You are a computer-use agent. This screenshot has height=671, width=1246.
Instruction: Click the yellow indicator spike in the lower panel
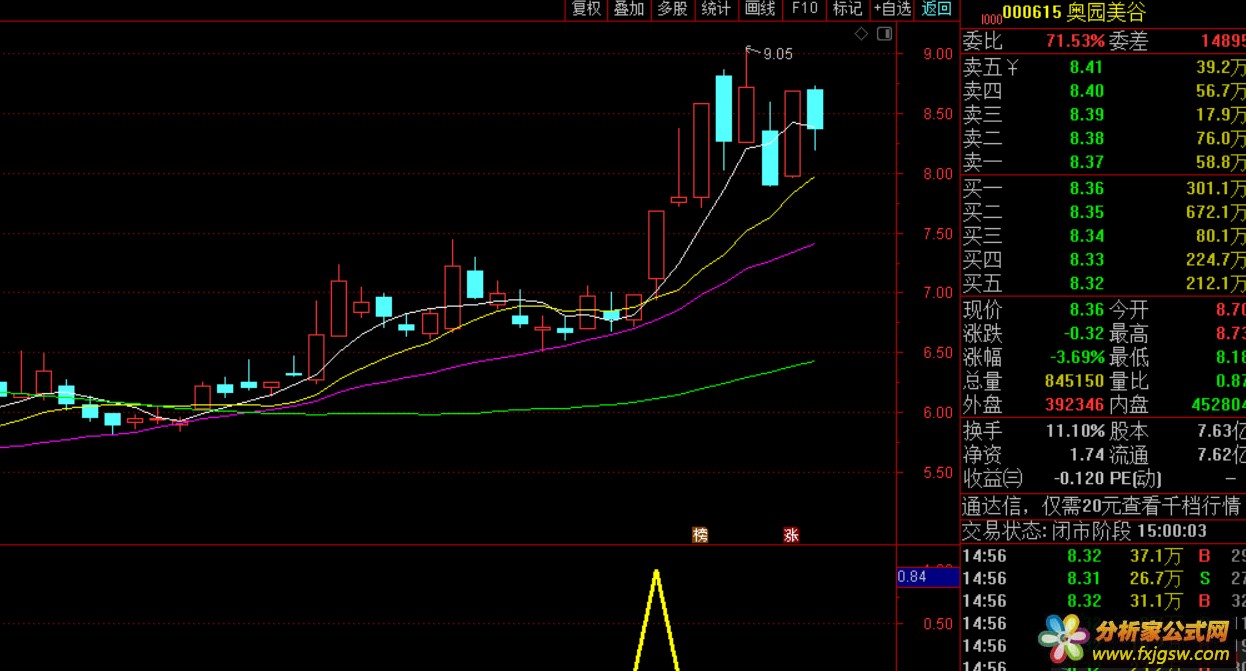coord(656,618)
